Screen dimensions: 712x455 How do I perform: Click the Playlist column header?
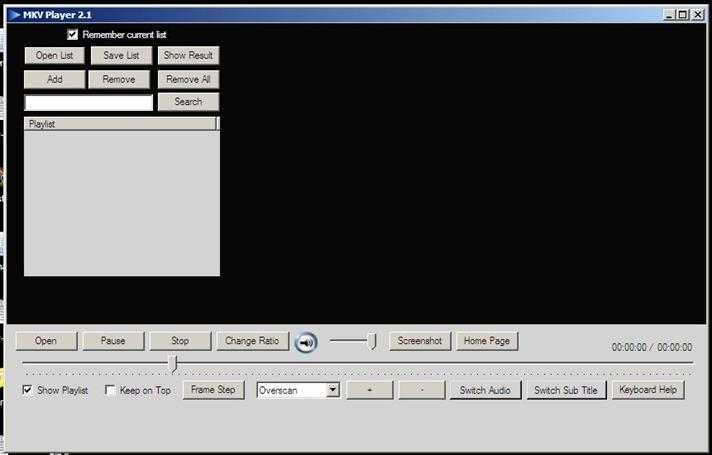coord(120,124)
